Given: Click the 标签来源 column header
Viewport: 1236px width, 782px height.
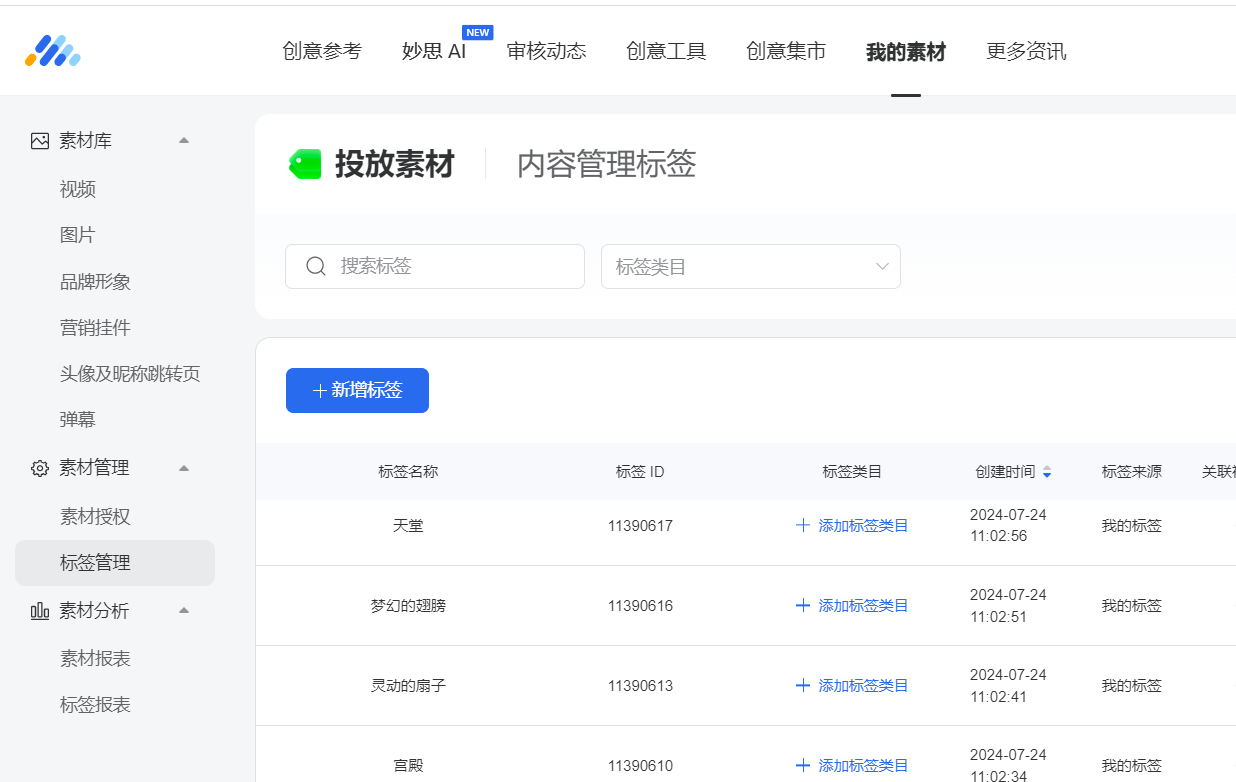Looking at the screenshot, I should tap(1132, 472).
